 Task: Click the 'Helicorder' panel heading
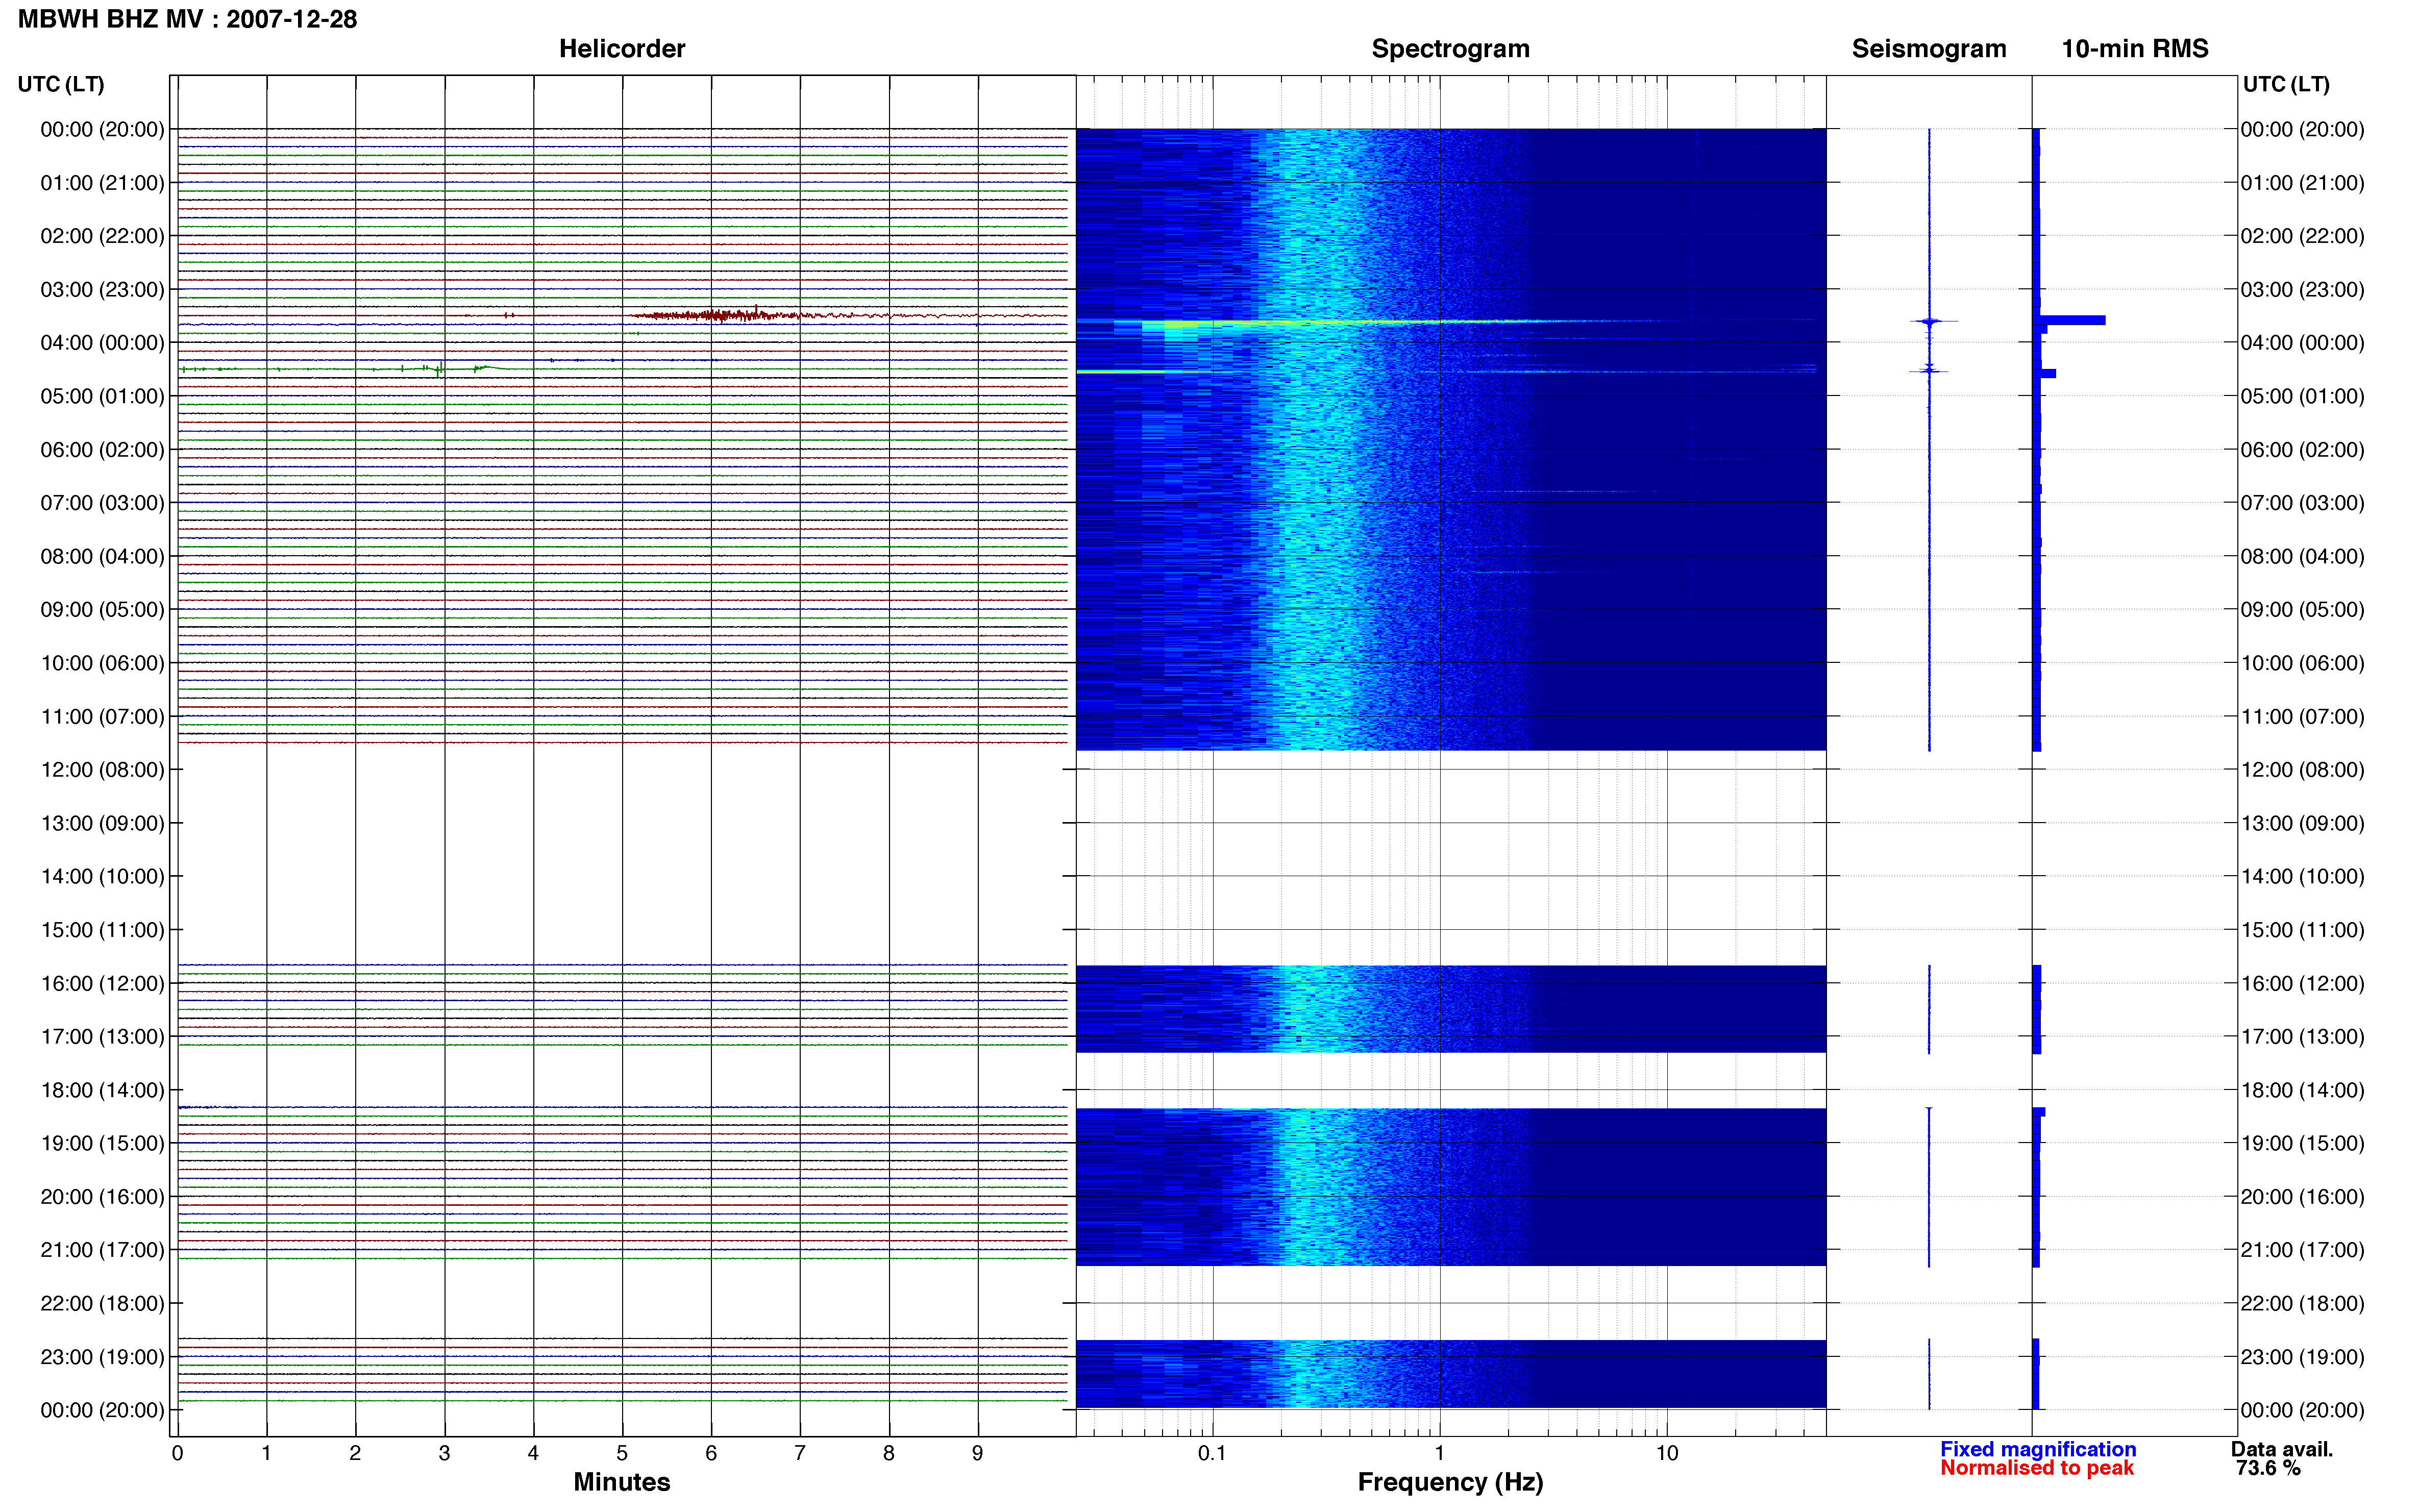click(x=621, y=49)
